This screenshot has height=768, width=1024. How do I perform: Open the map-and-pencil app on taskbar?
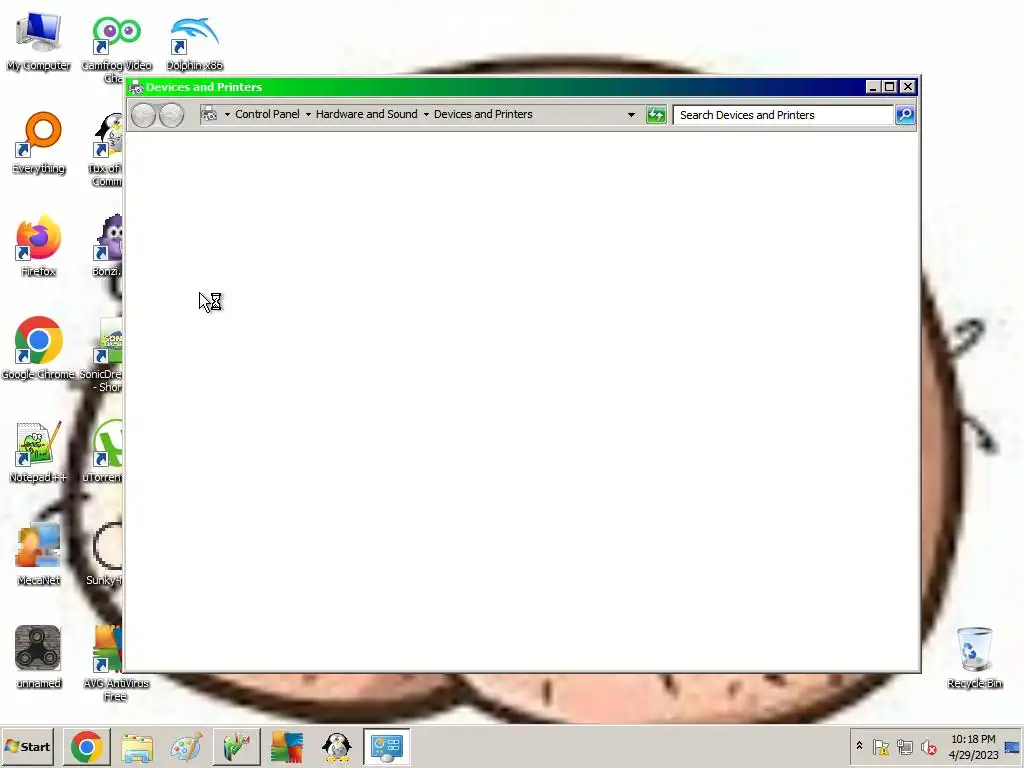coord(236,746)
